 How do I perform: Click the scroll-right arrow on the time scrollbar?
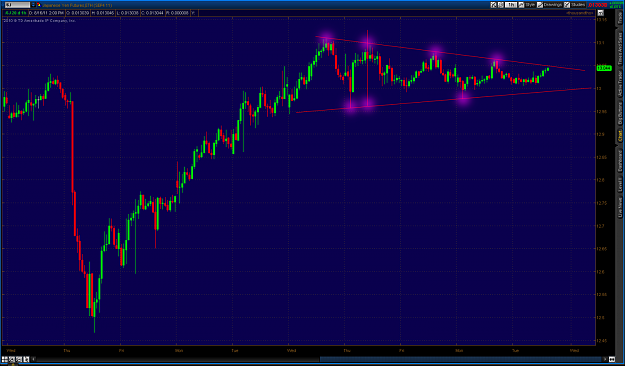click(605, 359)
